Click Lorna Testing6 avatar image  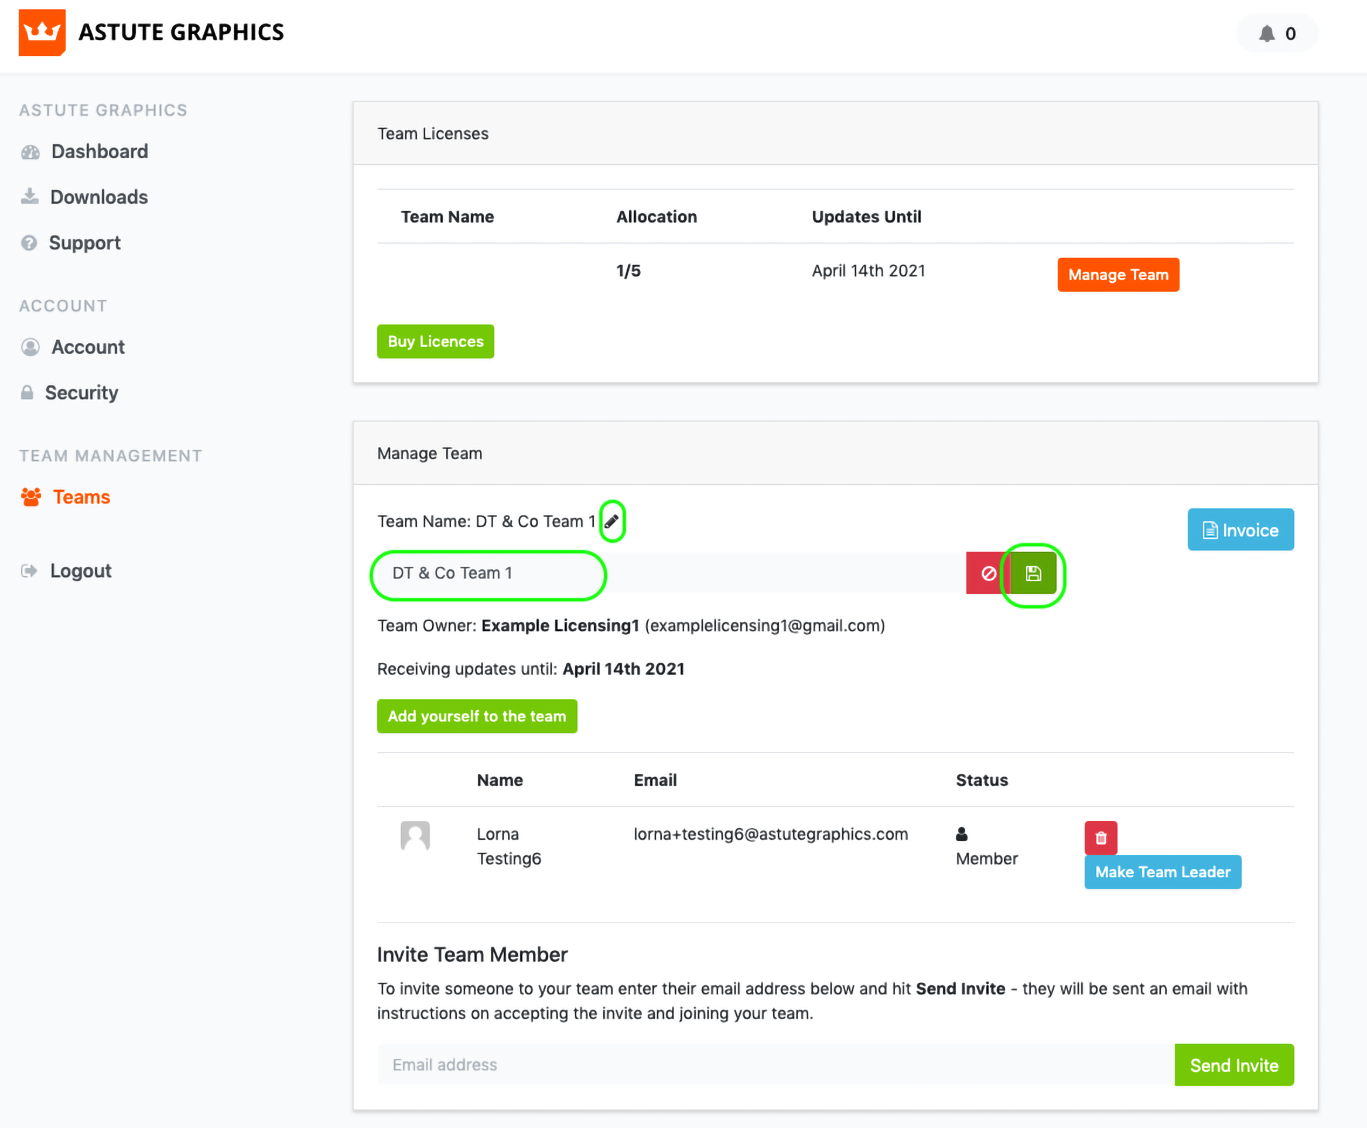tap(415, 836)
